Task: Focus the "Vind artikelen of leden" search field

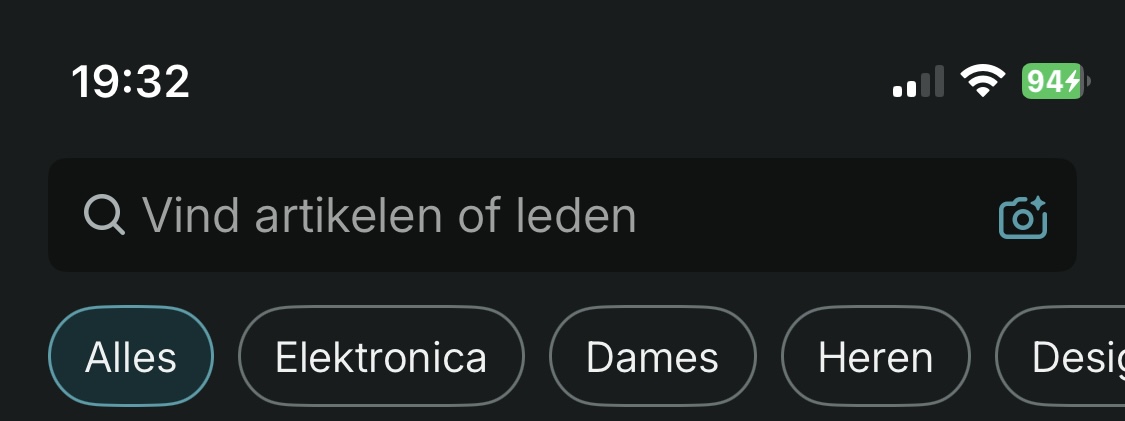Action: [560, 215]
